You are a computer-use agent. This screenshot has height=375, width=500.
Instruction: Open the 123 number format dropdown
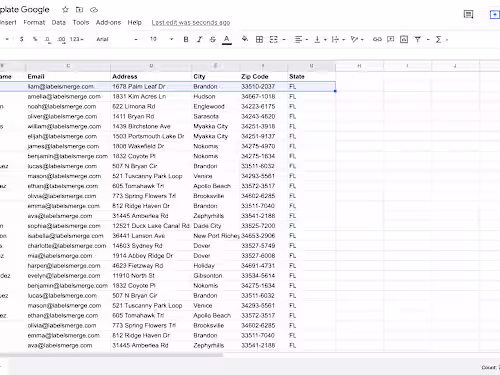point(76,39)
